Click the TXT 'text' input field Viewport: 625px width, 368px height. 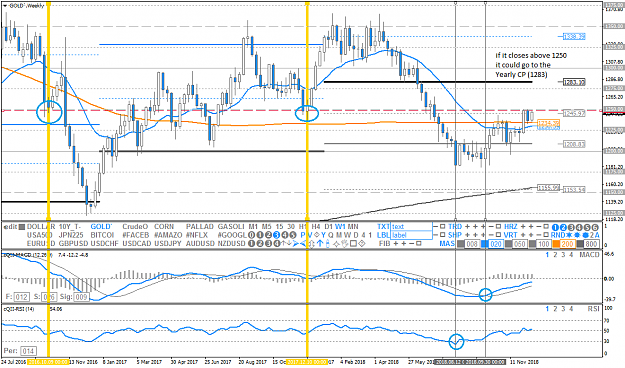(x=411, y=226)
